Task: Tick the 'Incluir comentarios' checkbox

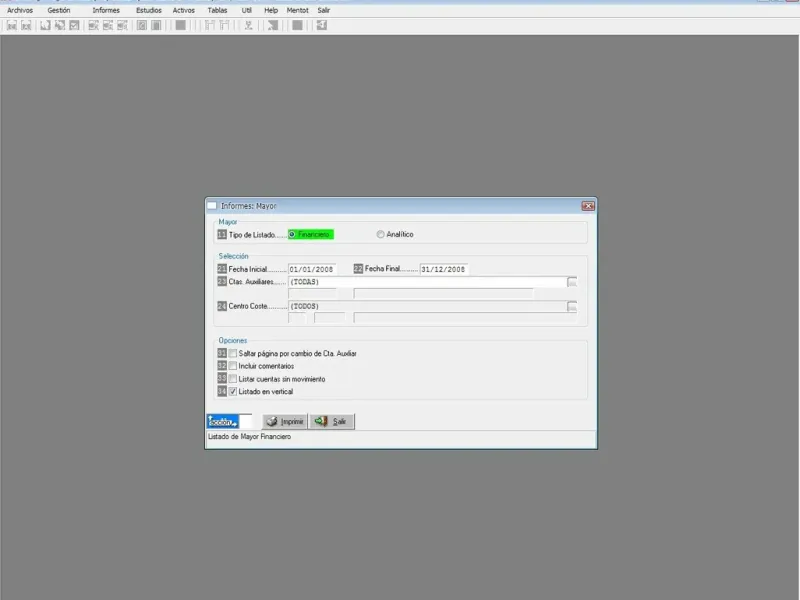Action: point(233,366)
